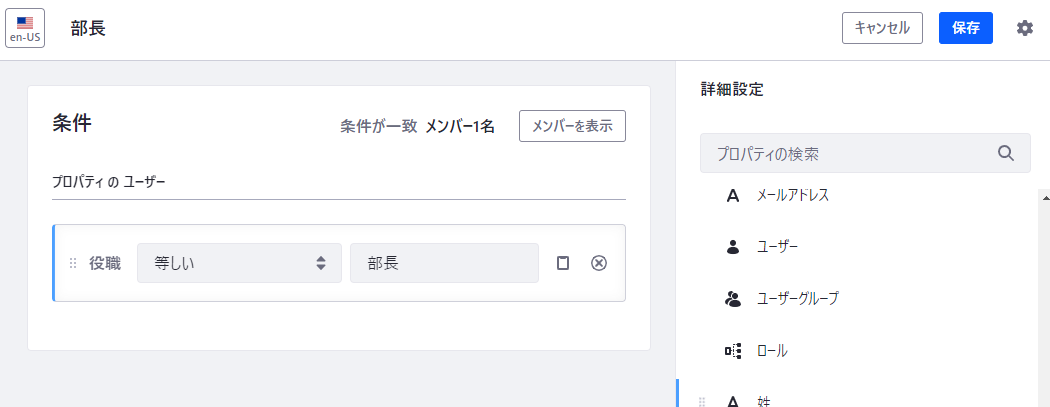The height and width of the screenshot is (407, 1050).
Task: Click the 保存 button
Action: click(x=965, y=28)
